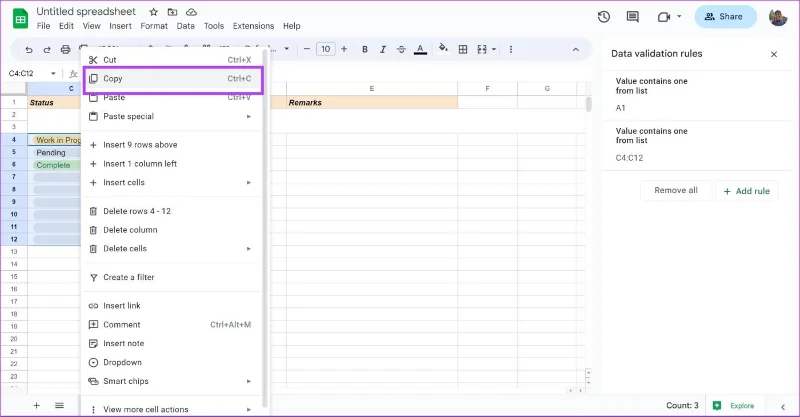Choose Delete column option

click(x=171, y=230)
